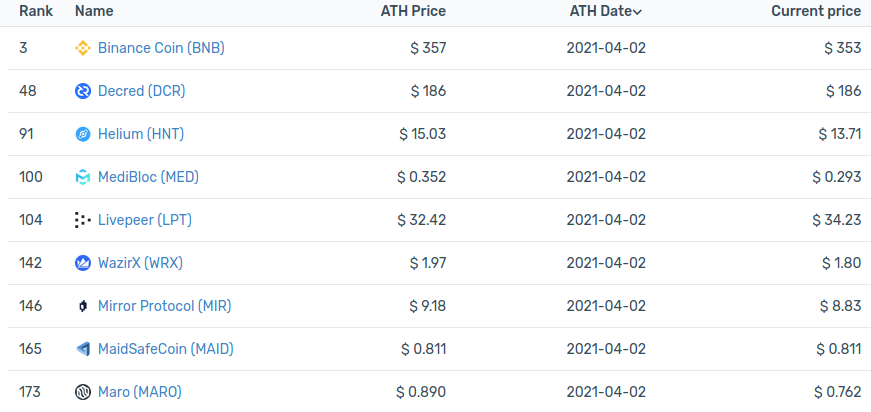The width and height of the screenshot is (871, 412).
Task: Click the MediBloc logo icon
Action: tap(82, 177)
